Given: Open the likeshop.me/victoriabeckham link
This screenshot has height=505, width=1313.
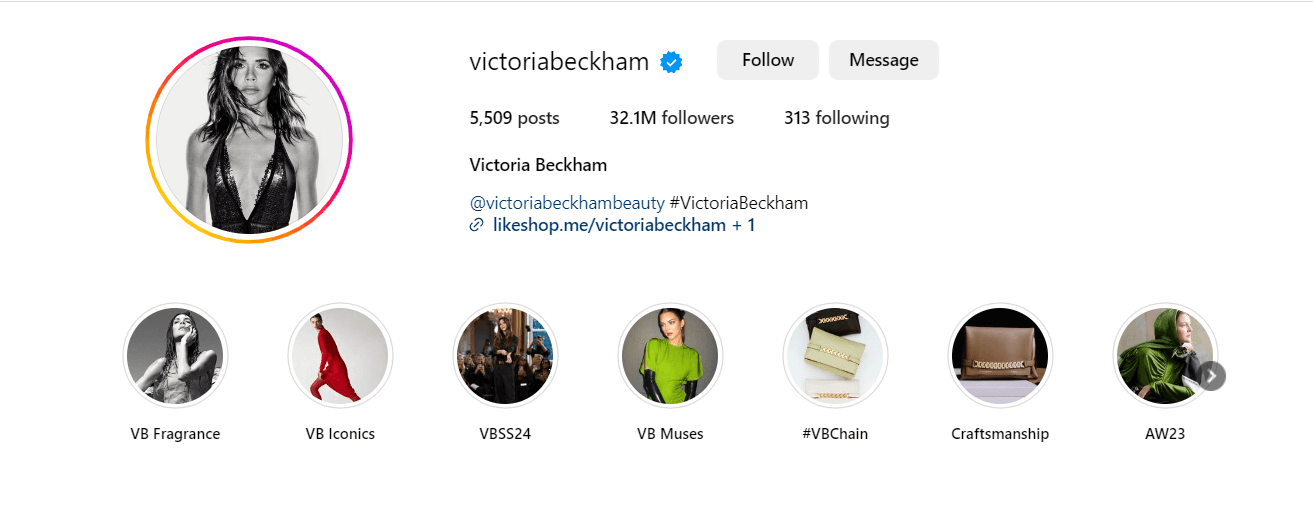Looking at the screenshot, I should pyautogui.click(x=610, y=225).
